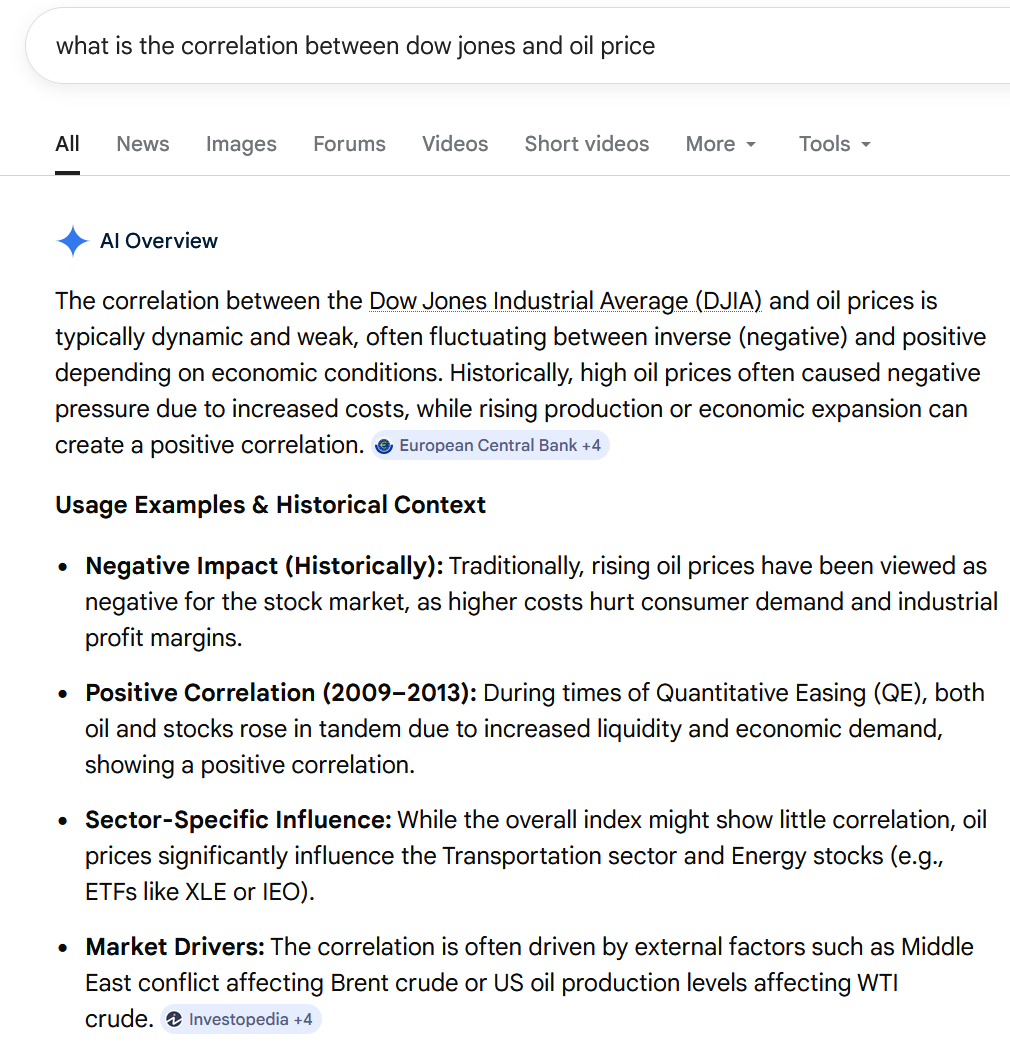Click the AI Overview label
The height and width of the screenshot is (1056, 1010).
click(x=159, y=241)
